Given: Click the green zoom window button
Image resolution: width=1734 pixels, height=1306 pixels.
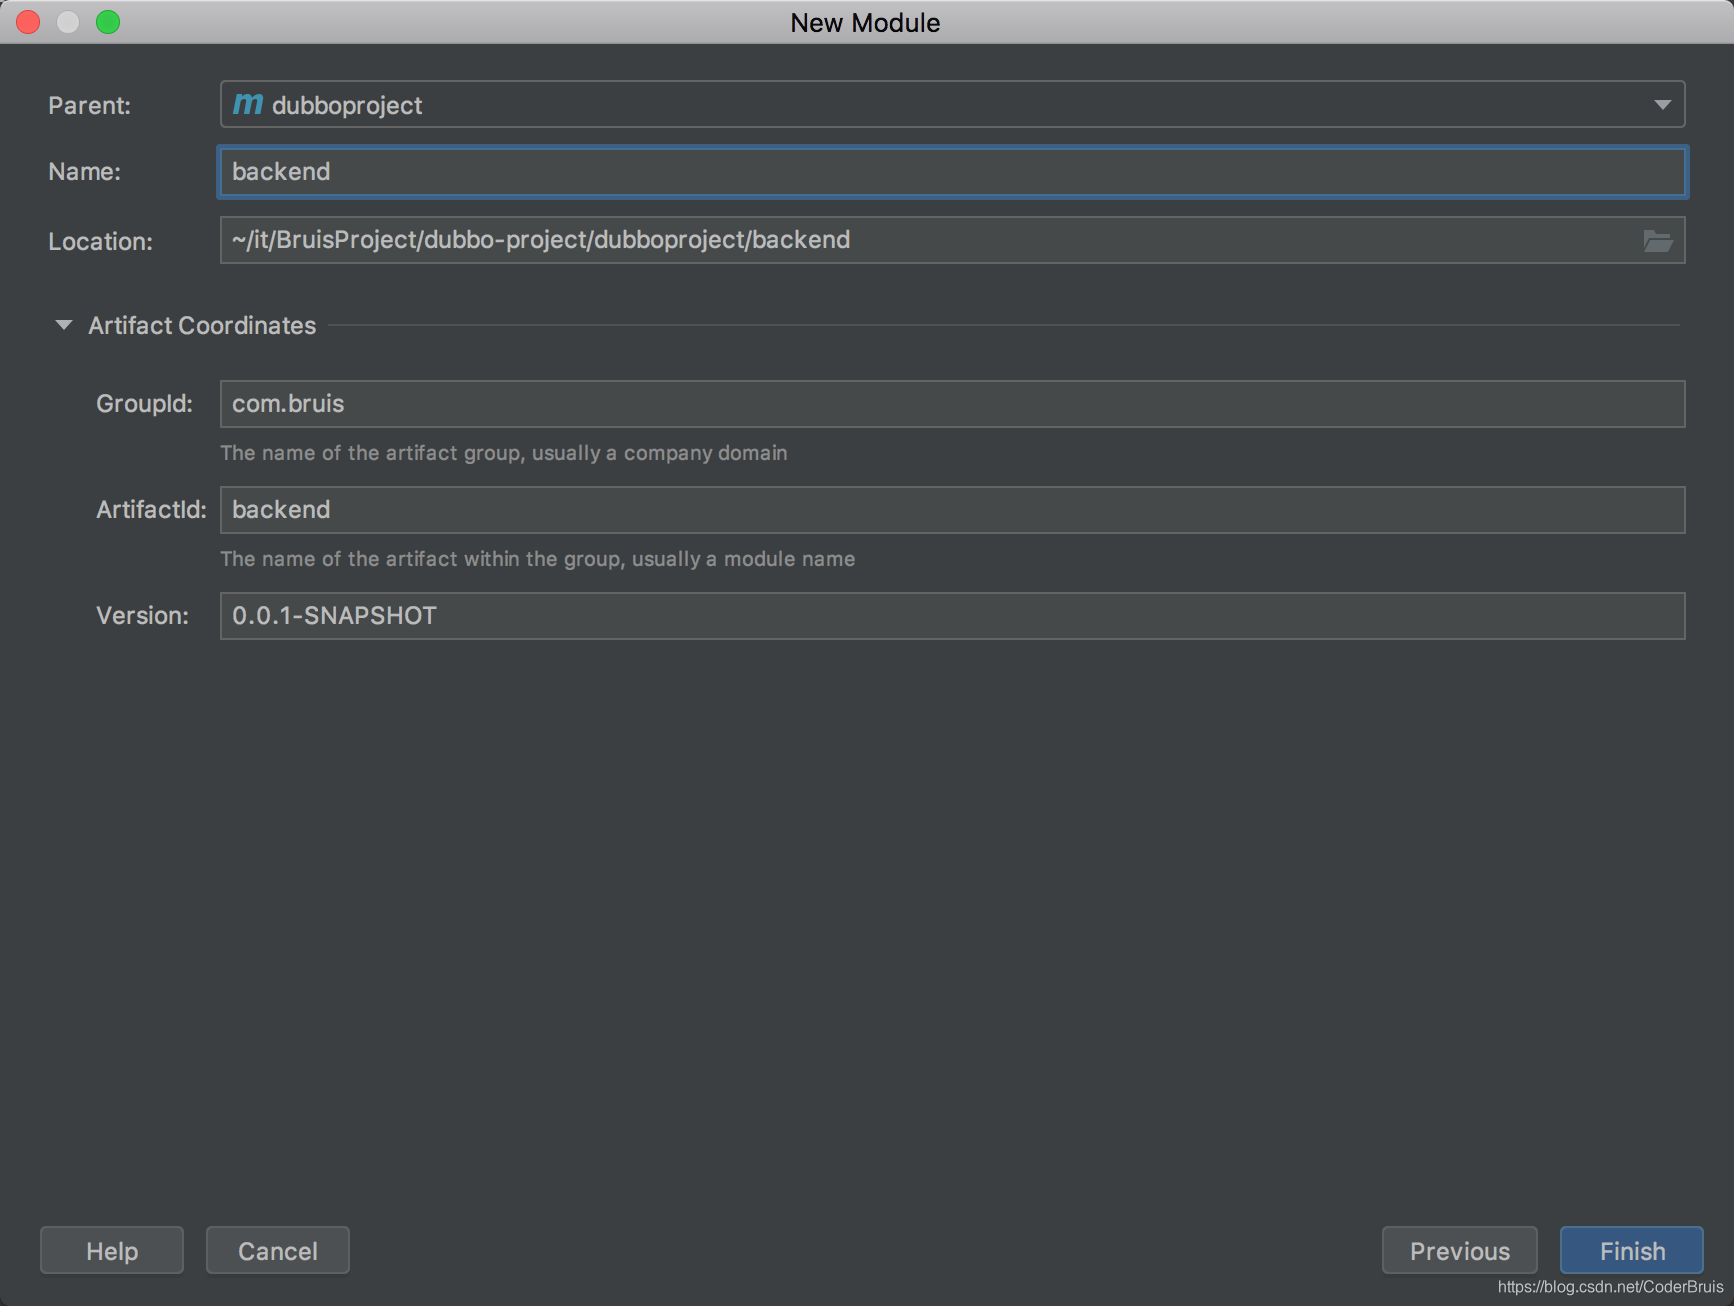Looking at the screenshot, I should point(108,22).
